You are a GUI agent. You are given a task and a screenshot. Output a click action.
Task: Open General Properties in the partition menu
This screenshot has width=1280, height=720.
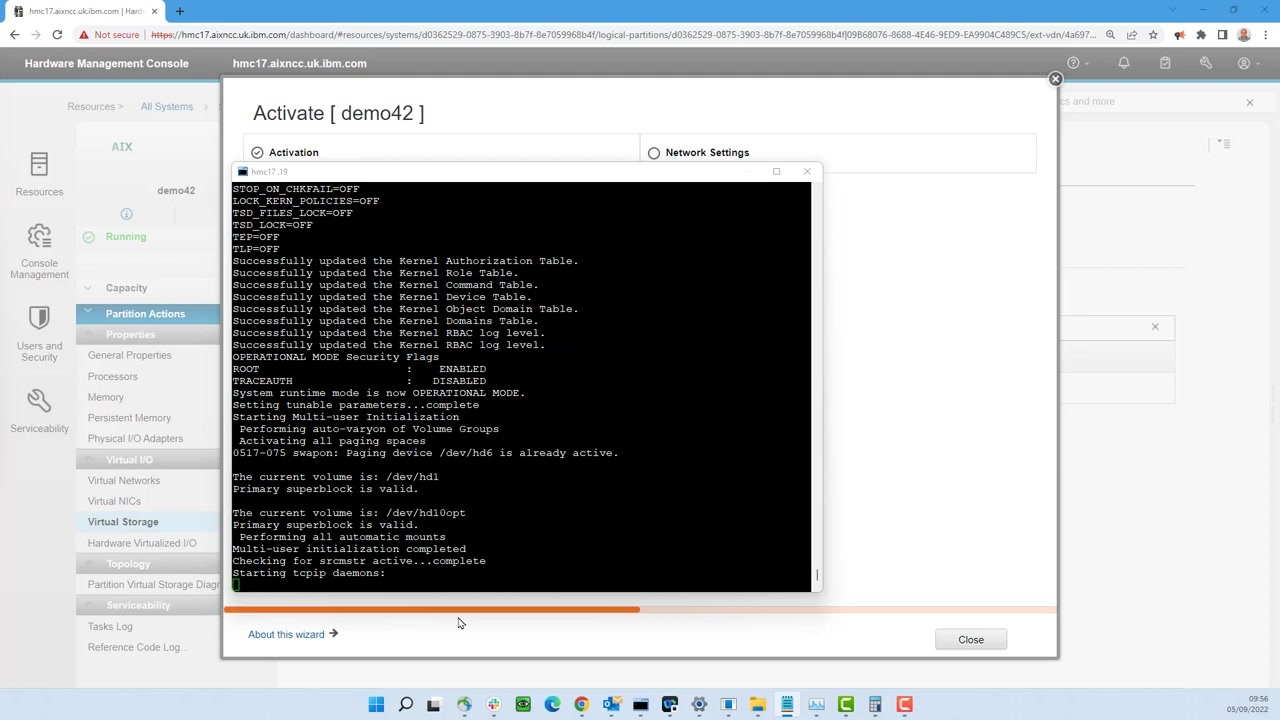point(129,355)
